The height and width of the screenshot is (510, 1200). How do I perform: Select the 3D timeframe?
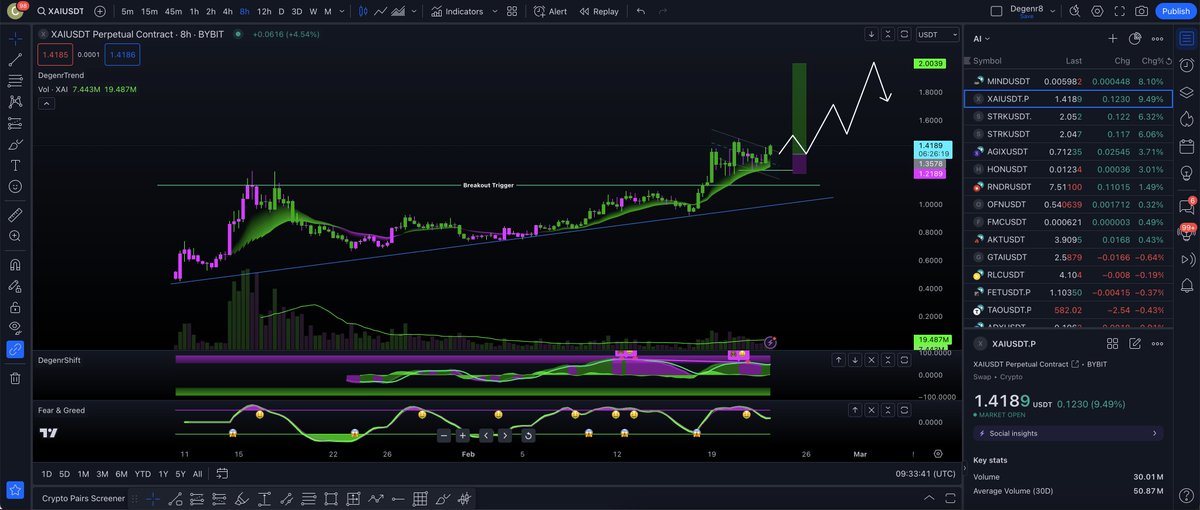[x=297, y=11]
